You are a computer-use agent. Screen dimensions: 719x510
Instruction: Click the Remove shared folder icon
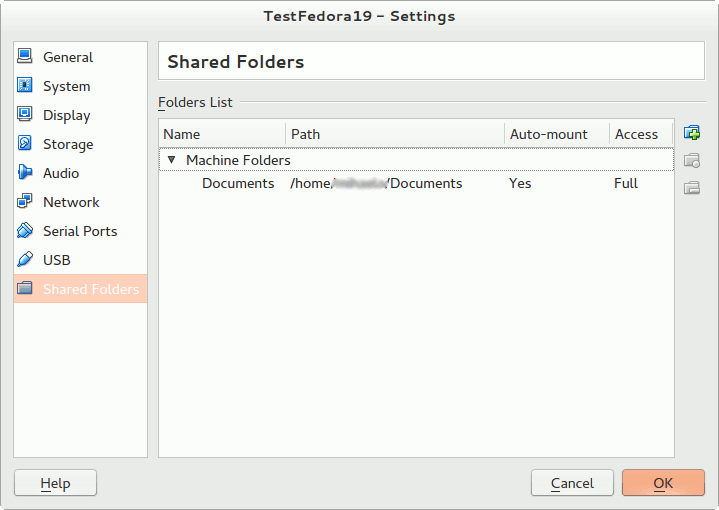[x=691, y=187]
